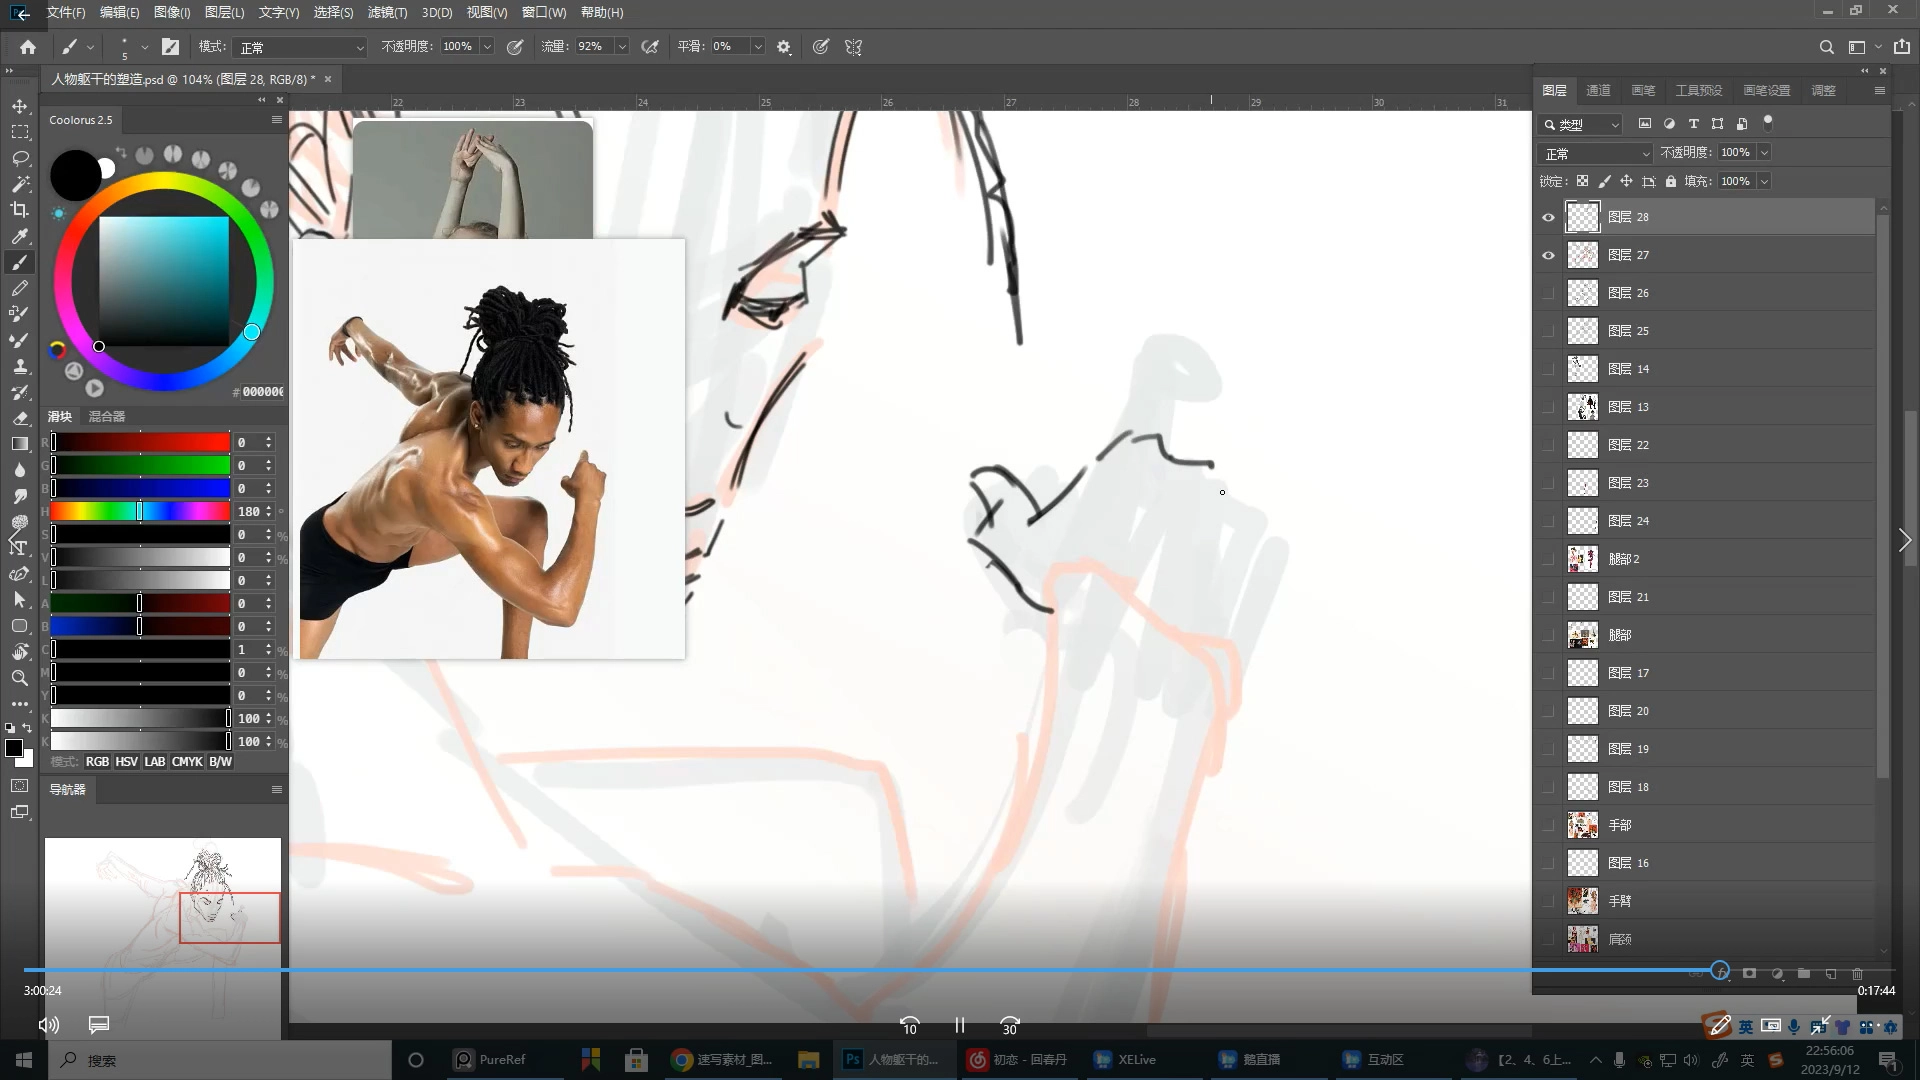Open PureRef from the Windows taskbar
Viewport: 1920px width, 1080px height.
pos(490,1059)
